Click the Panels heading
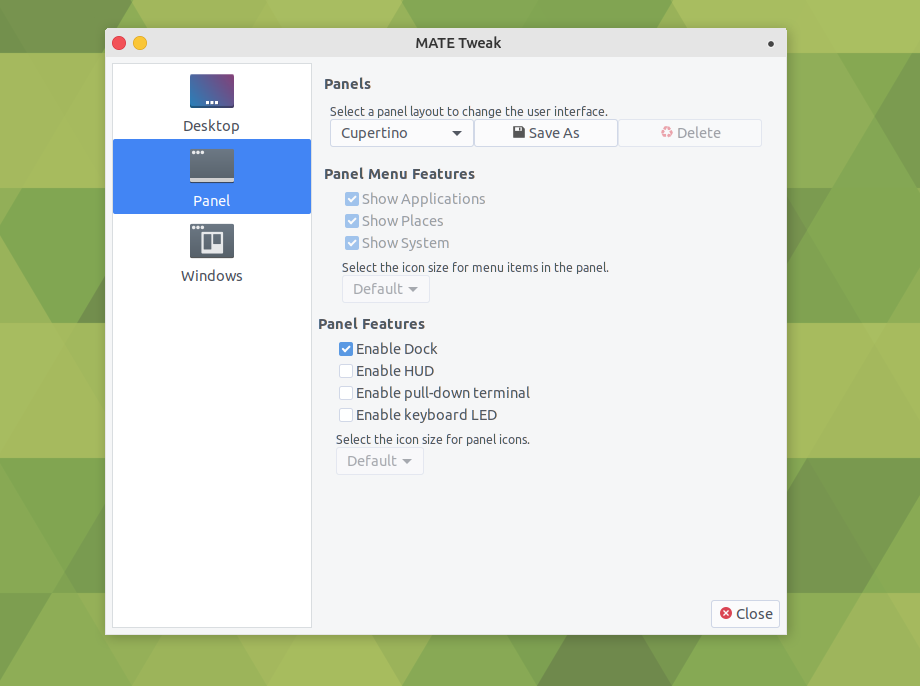 pyautogui.click(x=347, y=84)
